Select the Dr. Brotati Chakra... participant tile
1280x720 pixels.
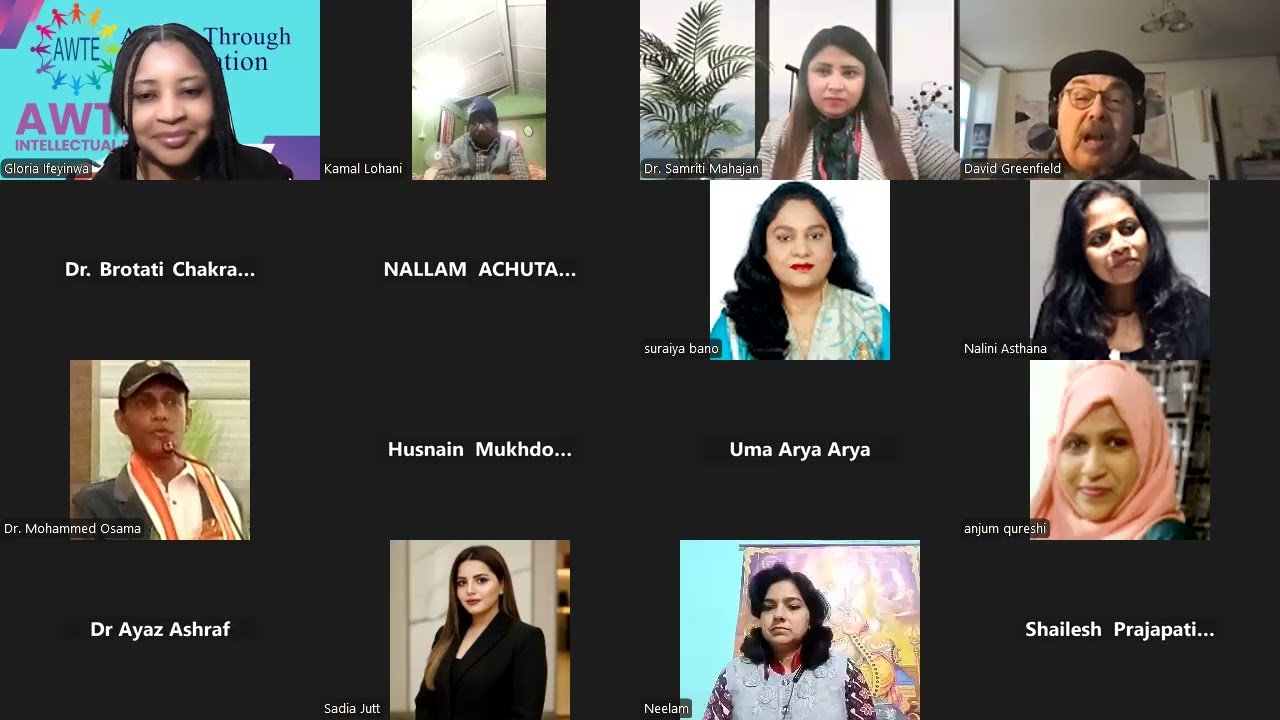point(160,270)
